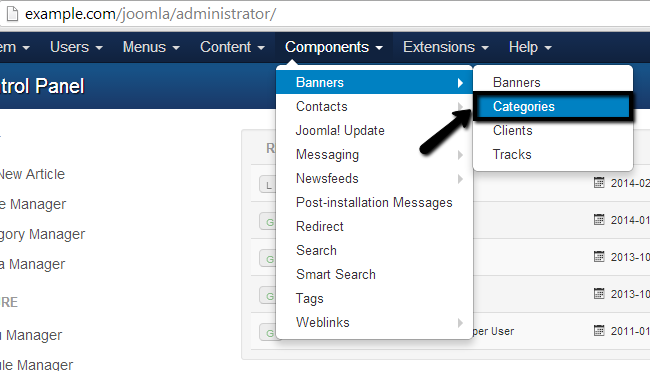Expand the Banners submenu arrow
Viewport: 650px width, 371px height.
tap(460, 83)
